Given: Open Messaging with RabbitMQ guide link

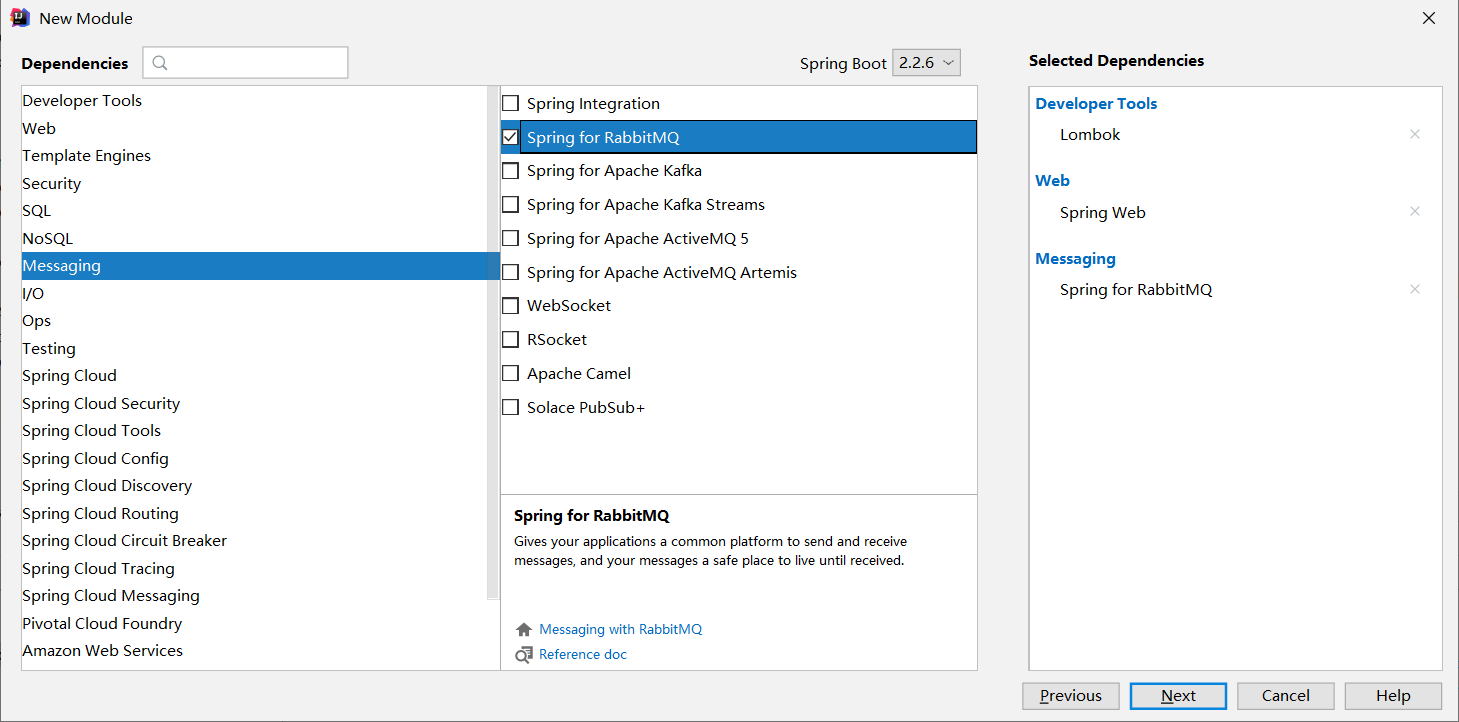Looking at the screenshot, I should (x=620, y=630).
